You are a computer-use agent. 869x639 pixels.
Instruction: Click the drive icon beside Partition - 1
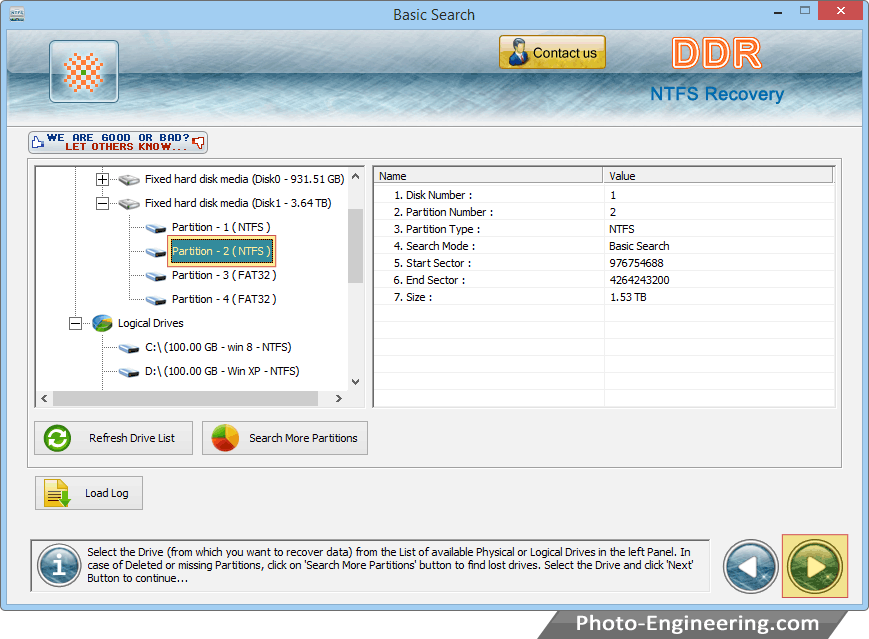pos(156,228)
